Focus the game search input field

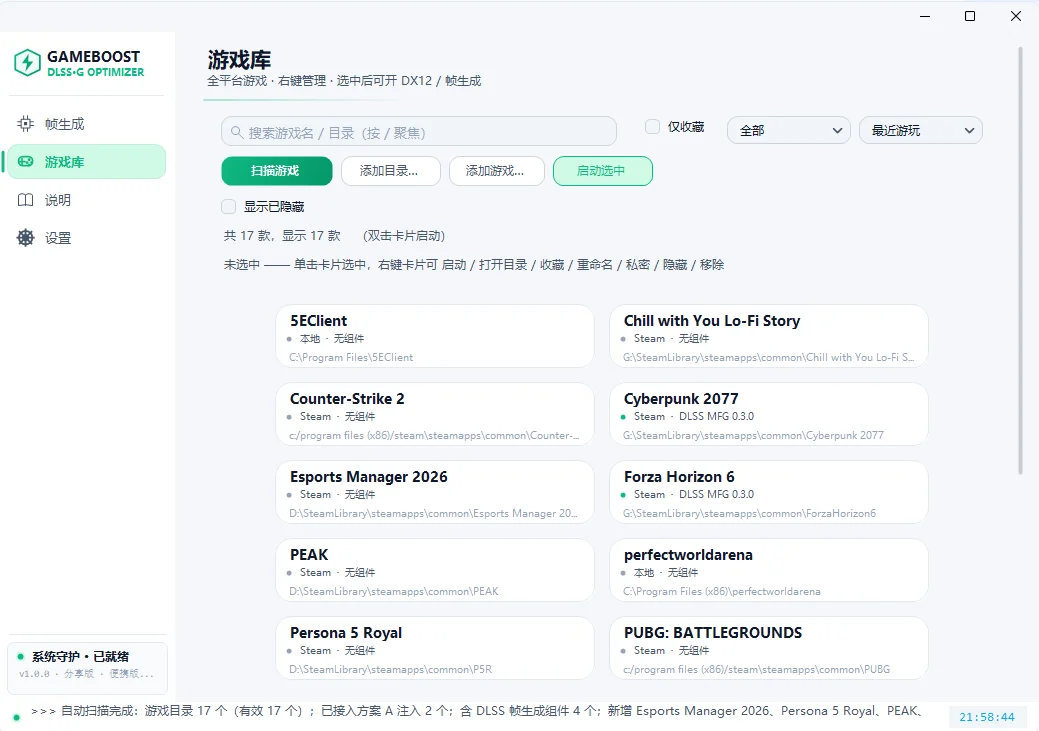click(419, 132)
